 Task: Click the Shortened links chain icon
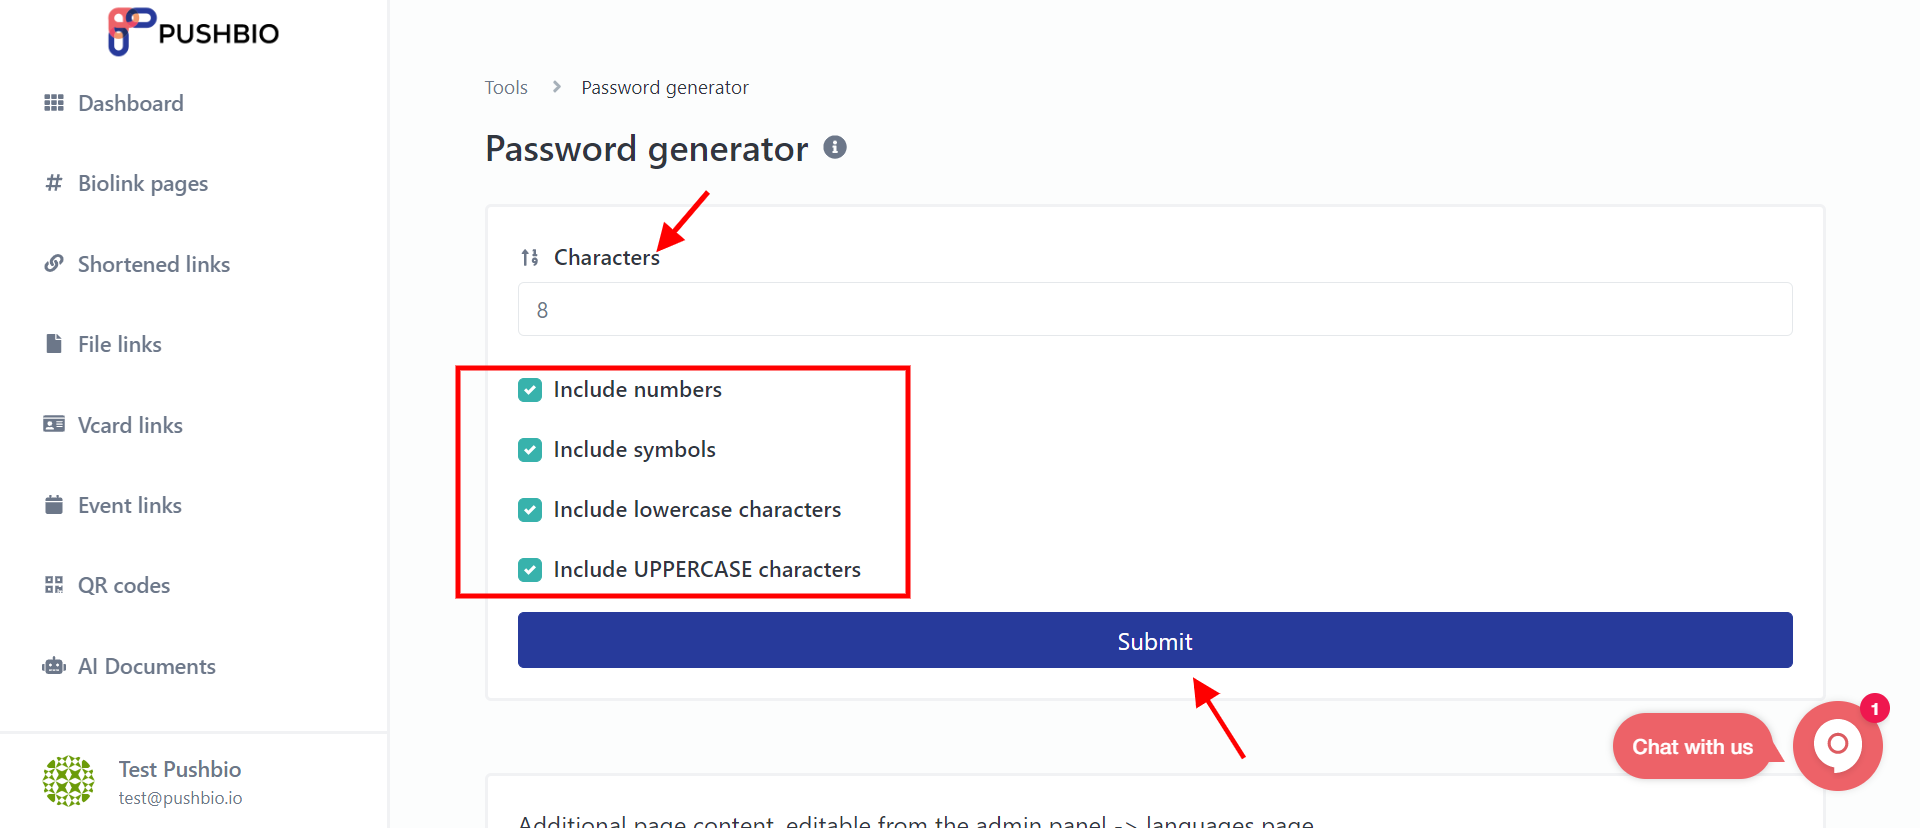pyautogui.click(x=54, y=264)
